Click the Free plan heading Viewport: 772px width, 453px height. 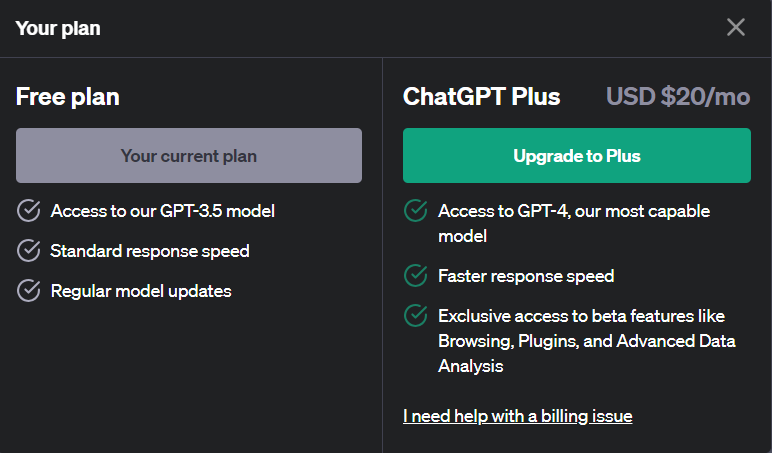[x=68, y=96]
